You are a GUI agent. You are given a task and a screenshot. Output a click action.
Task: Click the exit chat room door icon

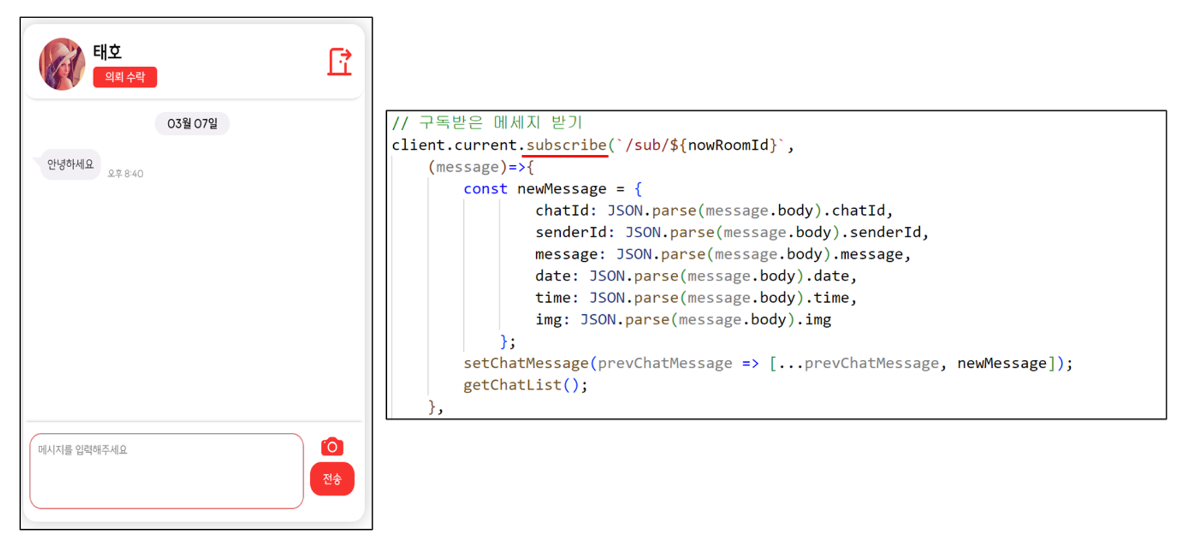[340, 62]
